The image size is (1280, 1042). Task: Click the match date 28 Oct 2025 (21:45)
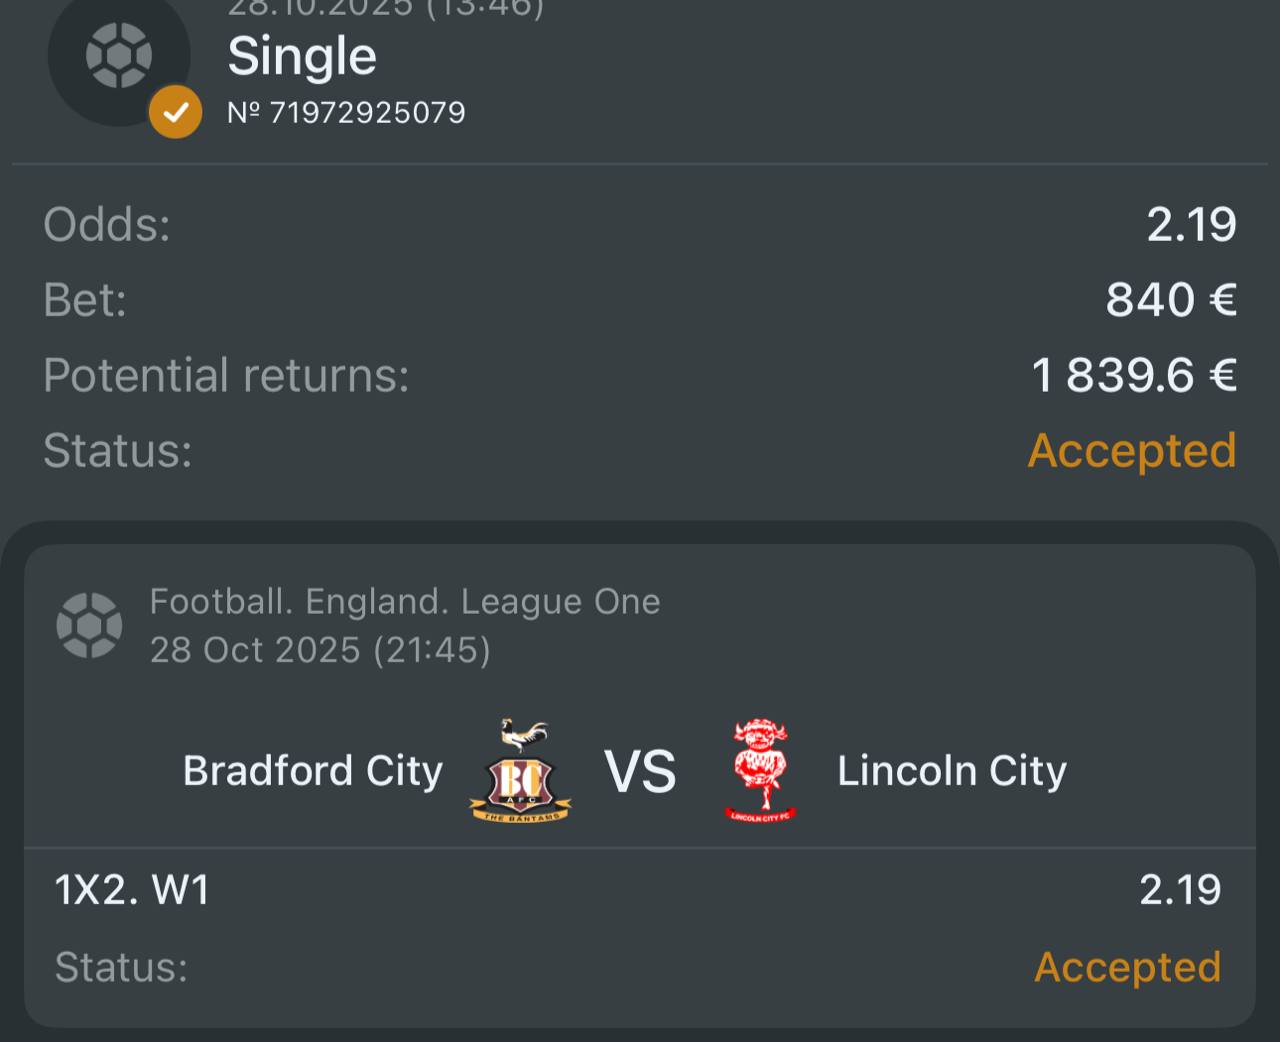[x=320, y=650]
